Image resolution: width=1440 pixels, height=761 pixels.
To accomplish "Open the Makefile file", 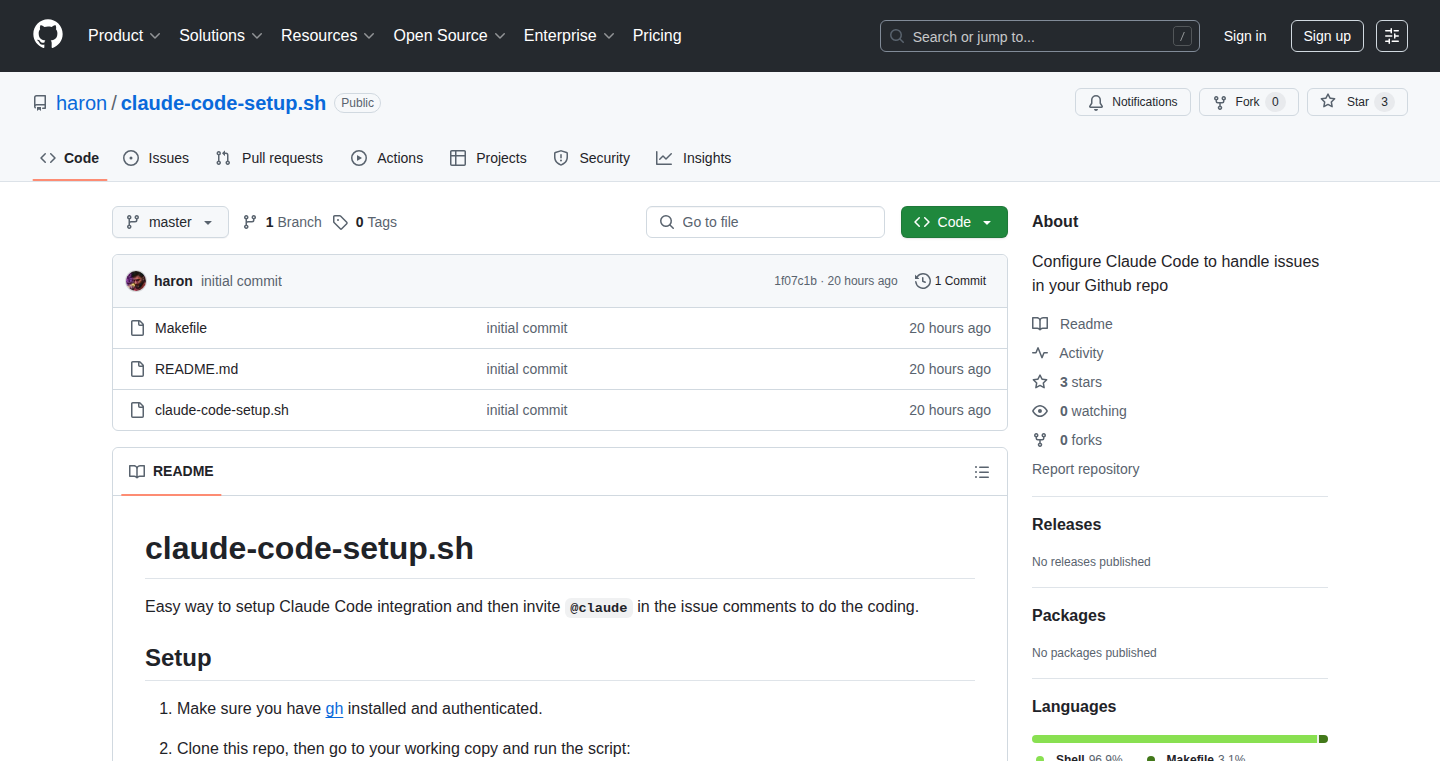I will coord(181,328).
